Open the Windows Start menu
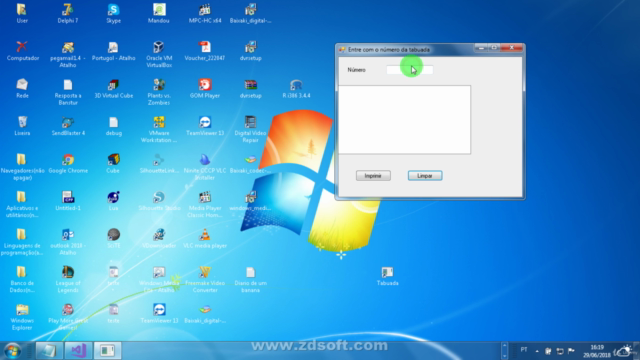Viewport: 640px width, 360px height. 13,351
